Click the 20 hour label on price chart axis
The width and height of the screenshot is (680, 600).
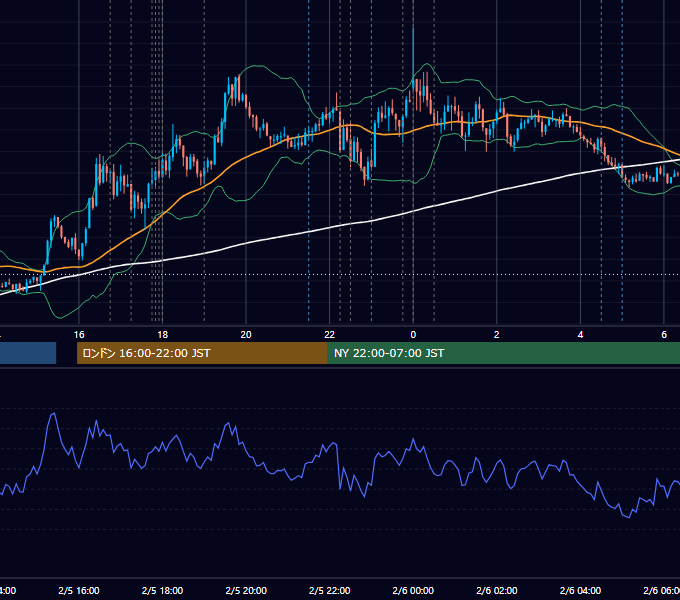tap(246, 335)
